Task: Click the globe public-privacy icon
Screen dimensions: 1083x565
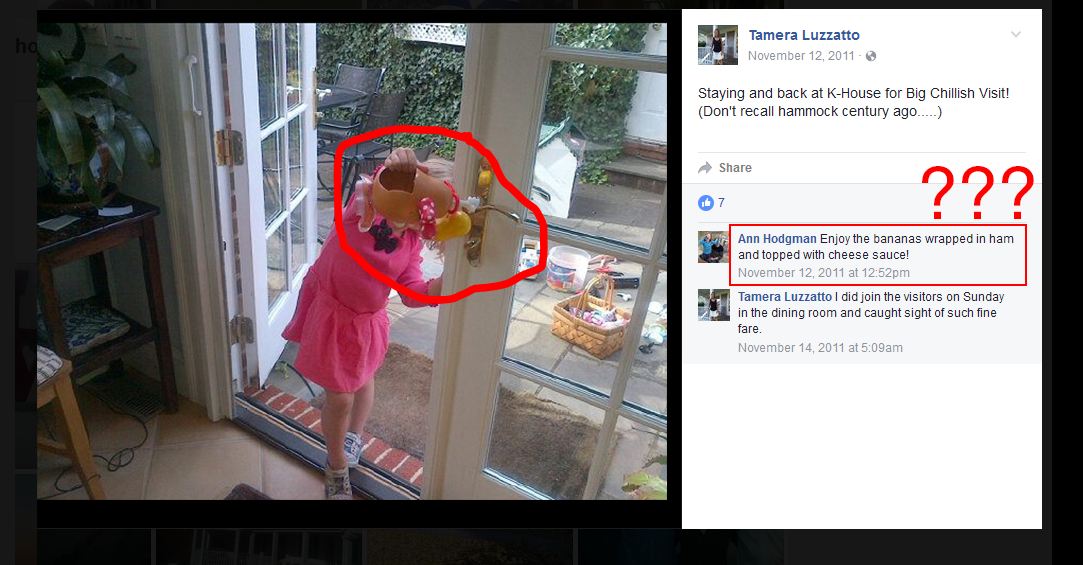Action: pyautogui.click(x=871, y=56)
